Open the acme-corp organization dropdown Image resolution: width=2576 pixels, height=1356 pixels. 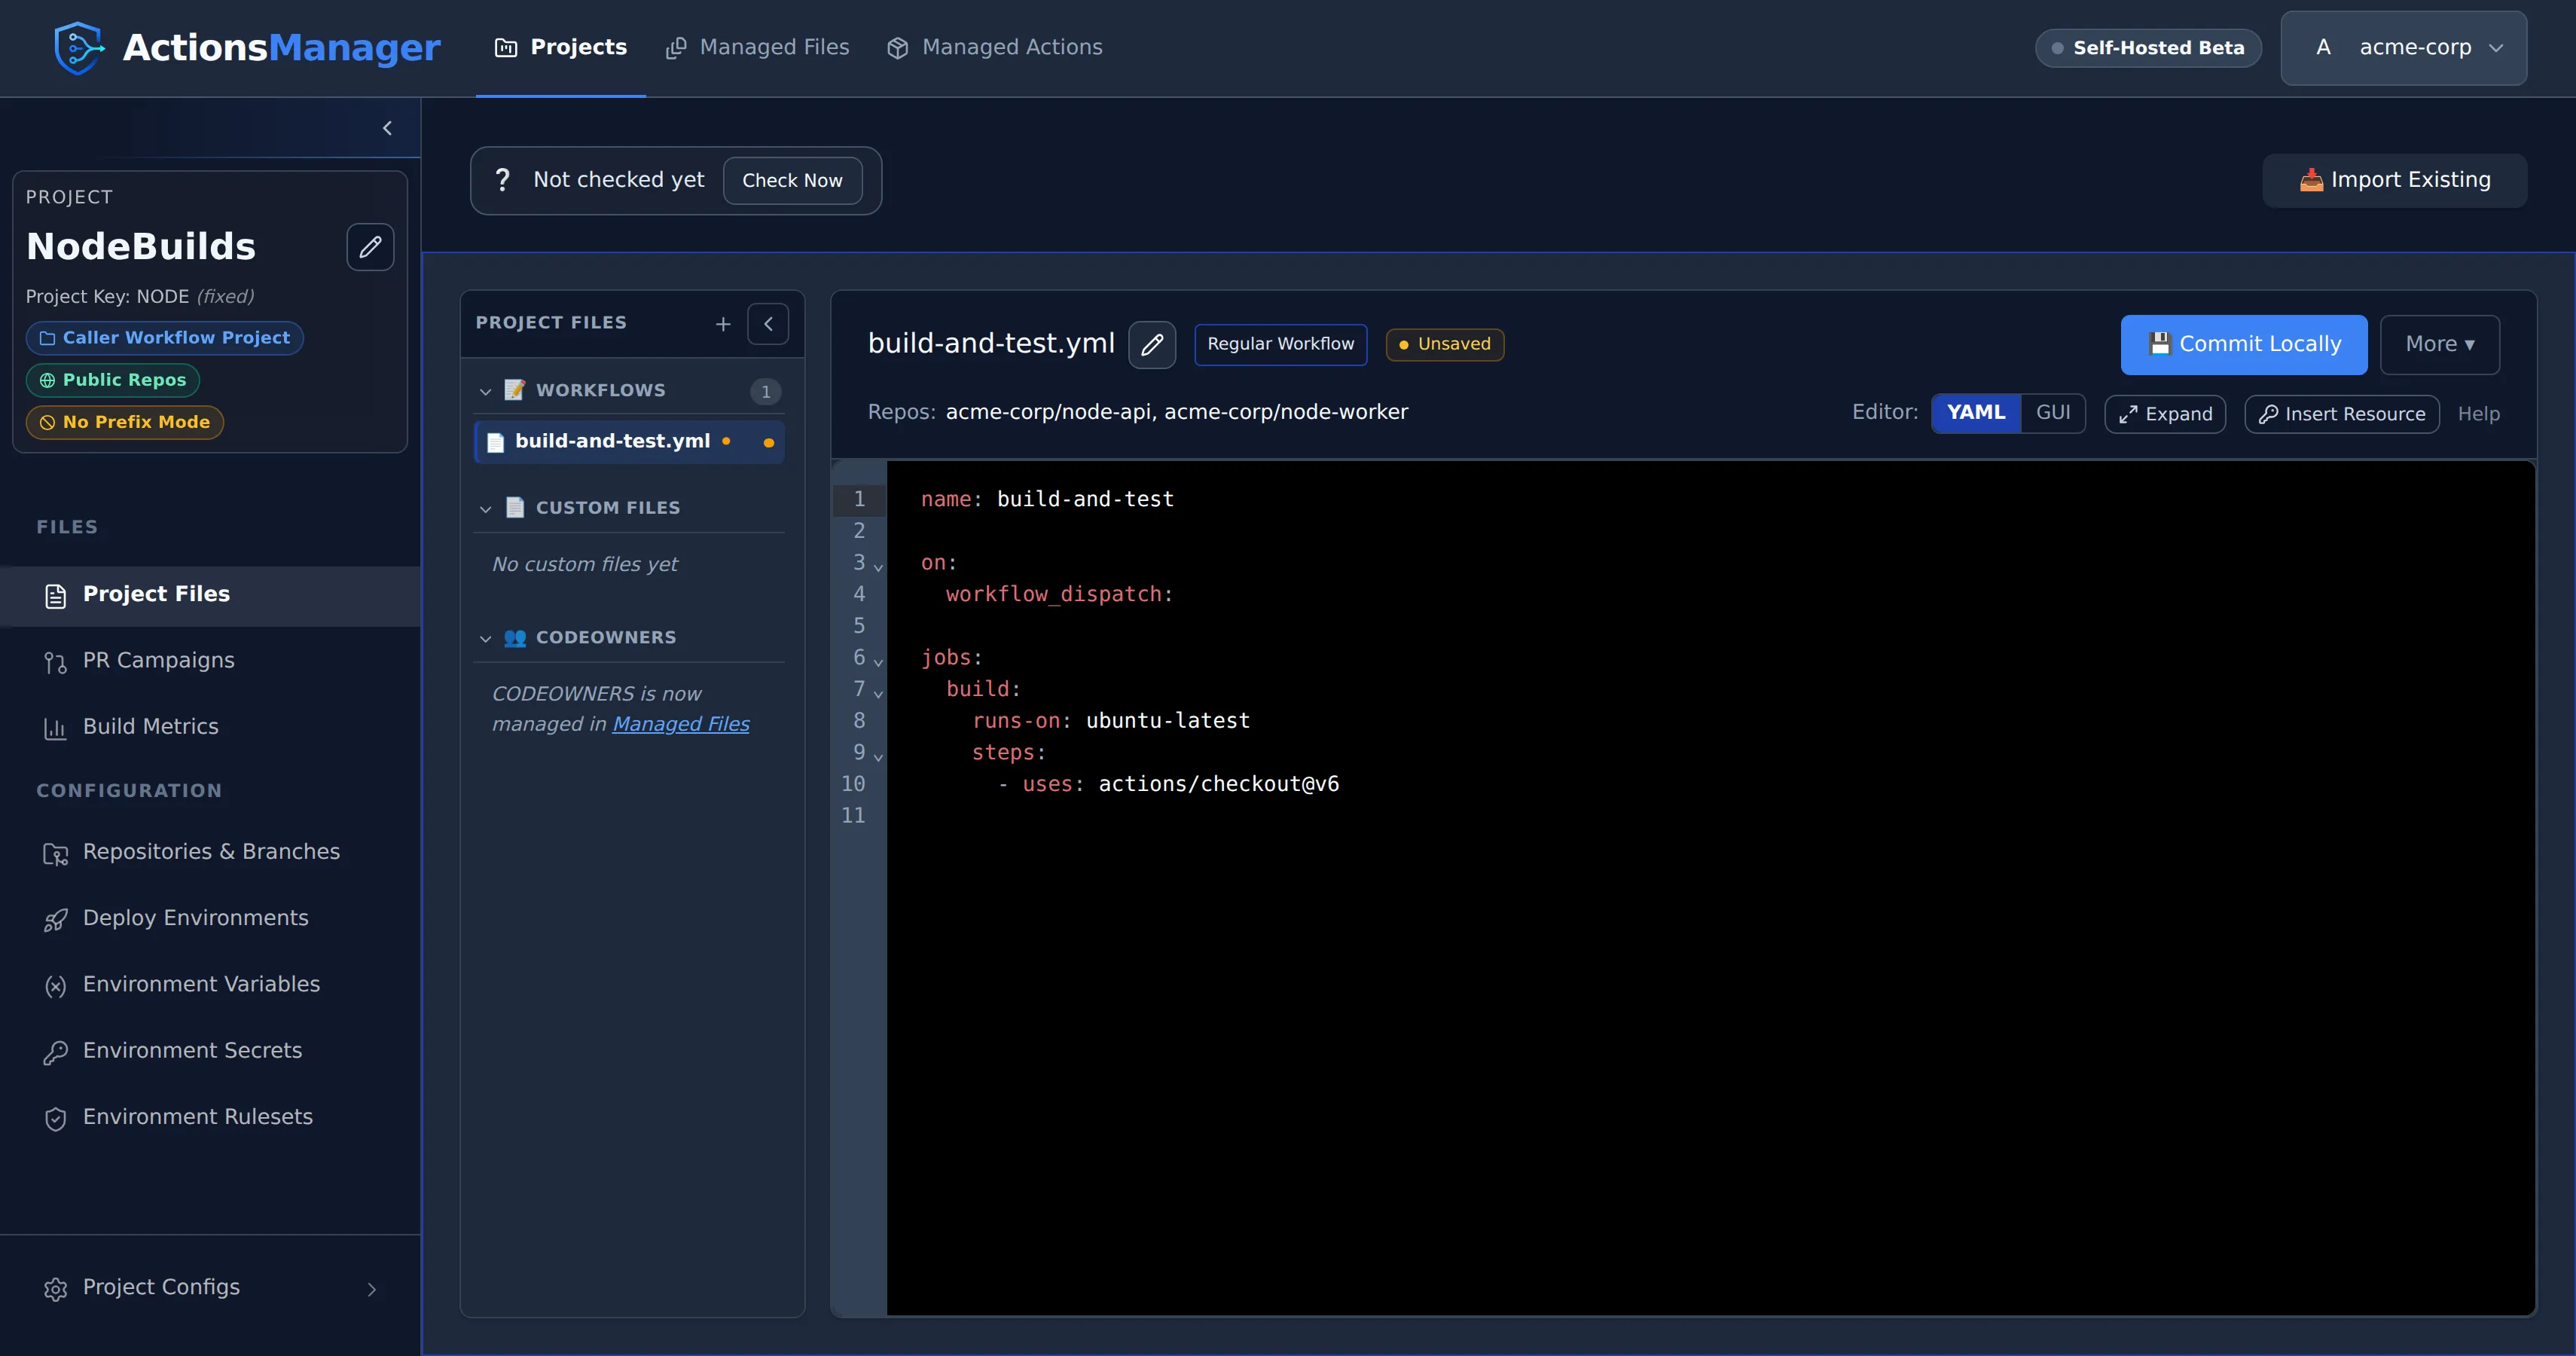tap(2404, 48)
